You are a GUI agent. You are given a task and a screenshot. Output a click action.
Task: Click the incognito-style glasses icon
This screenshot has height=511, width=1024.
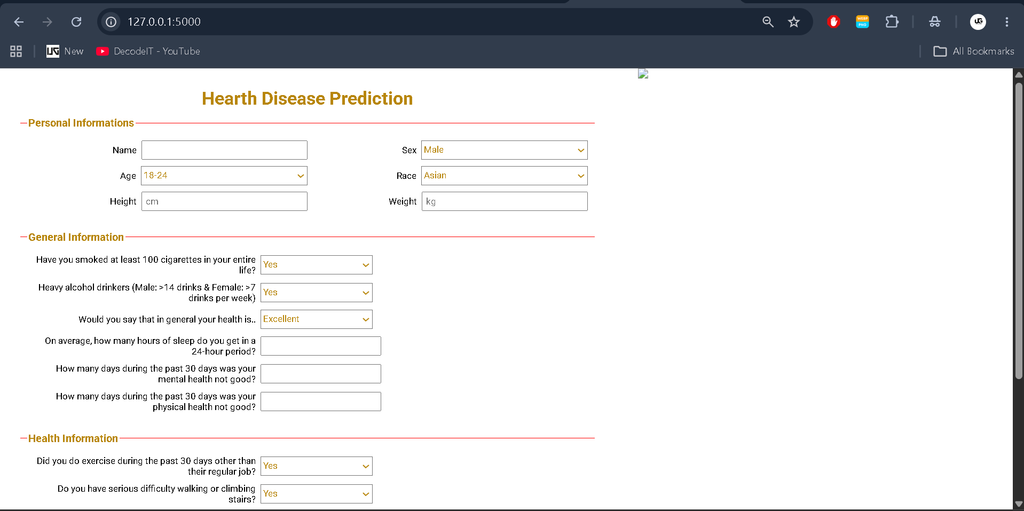[x=935, y=22]
